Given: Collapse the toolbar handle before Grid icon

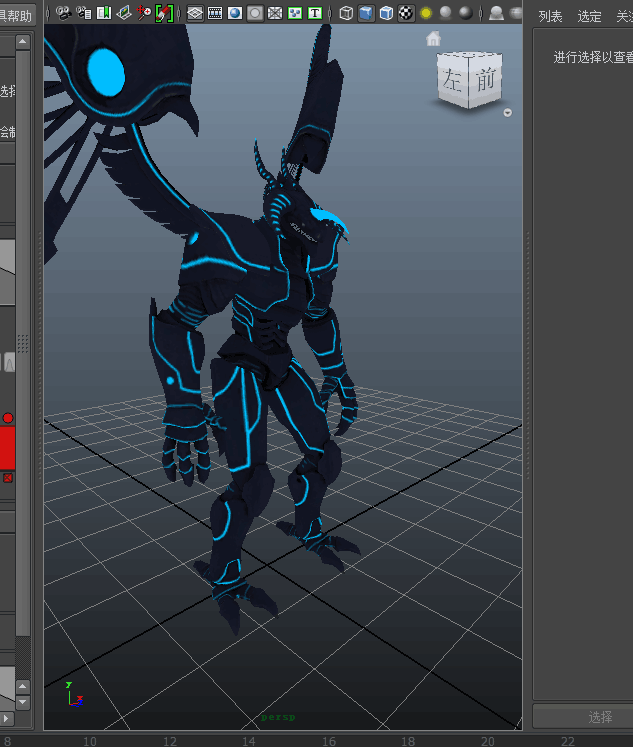Looking at the screenshot, I should coord(179,13).
